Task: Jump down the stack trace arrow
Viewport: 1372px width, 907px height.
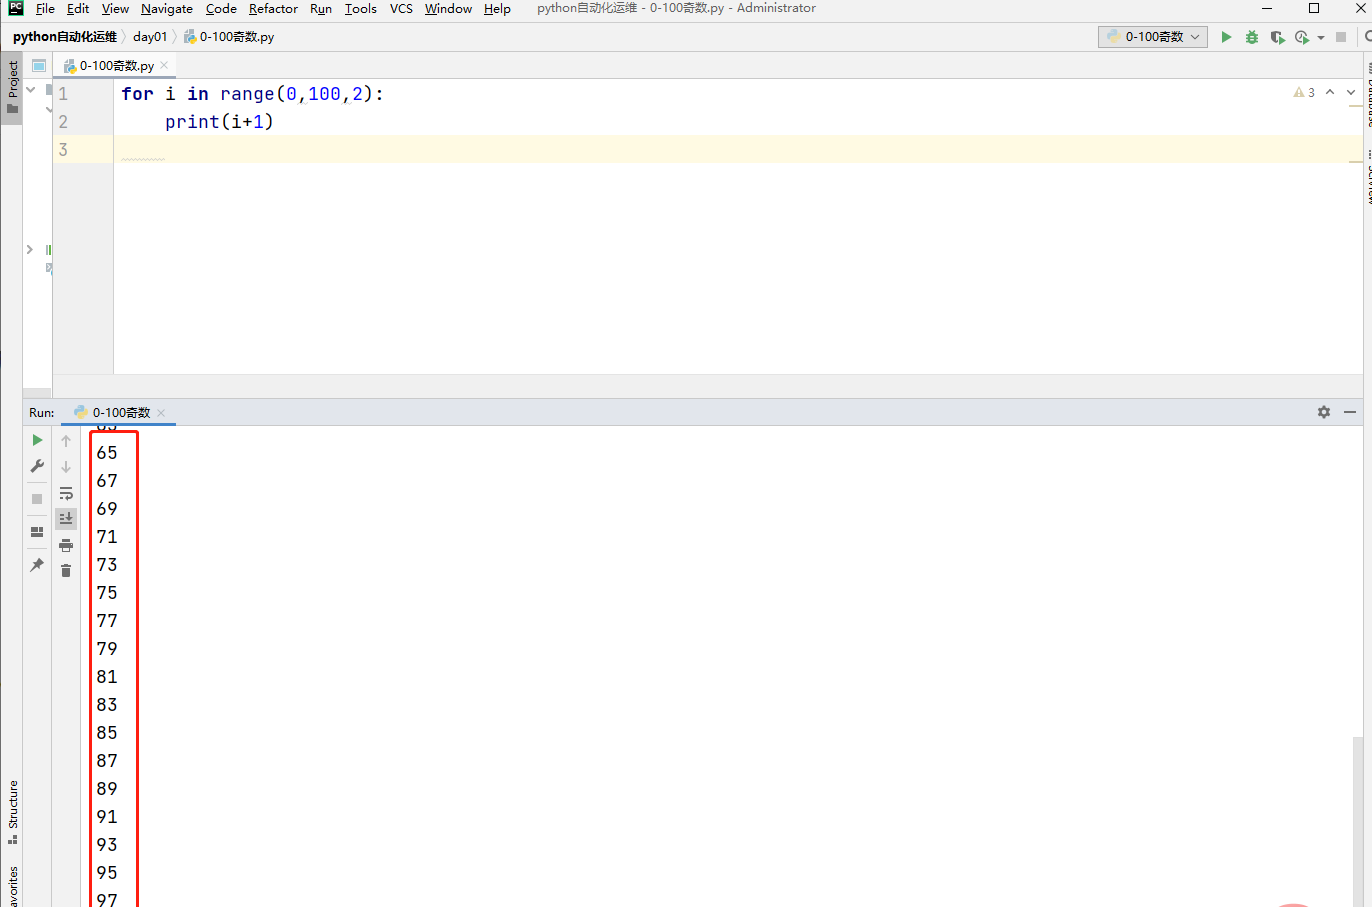Action: click(x=66, y=467)
